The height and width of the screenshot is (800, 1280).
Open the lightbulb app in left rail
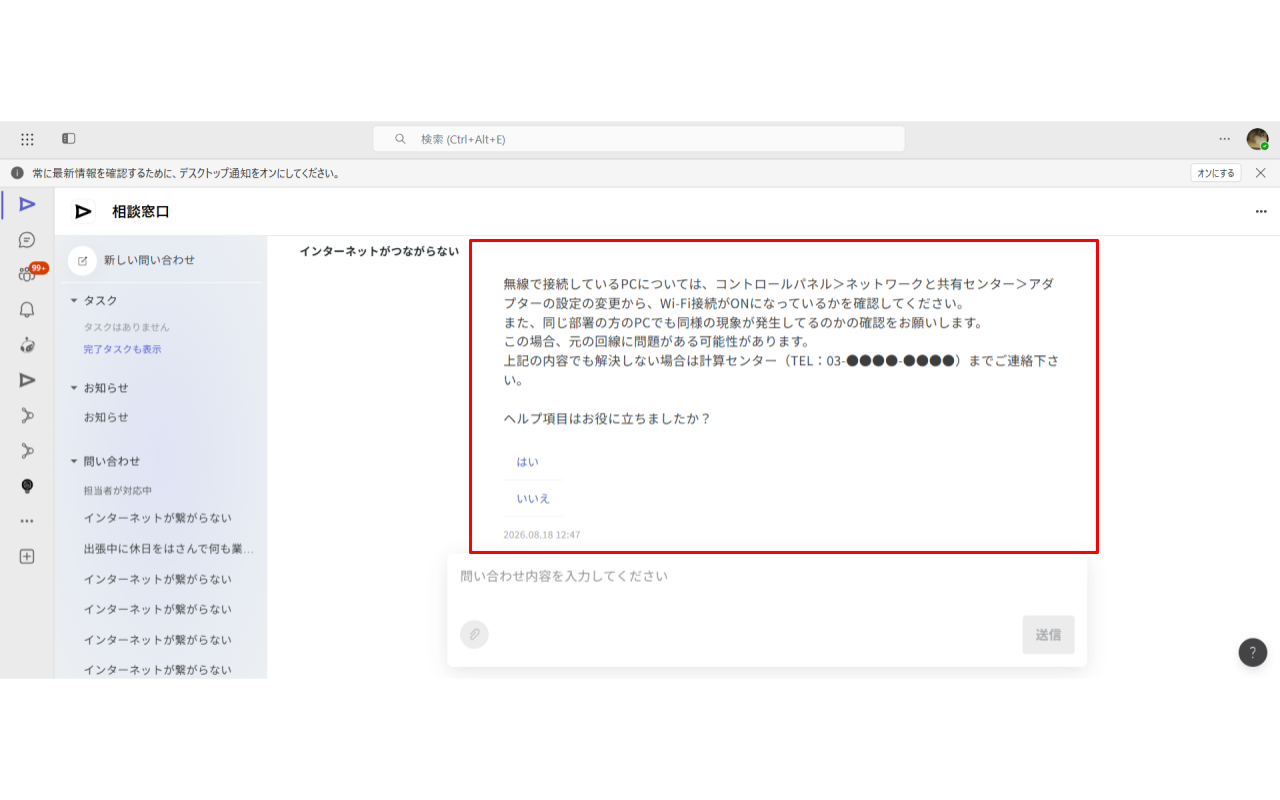tap(27, 486)
